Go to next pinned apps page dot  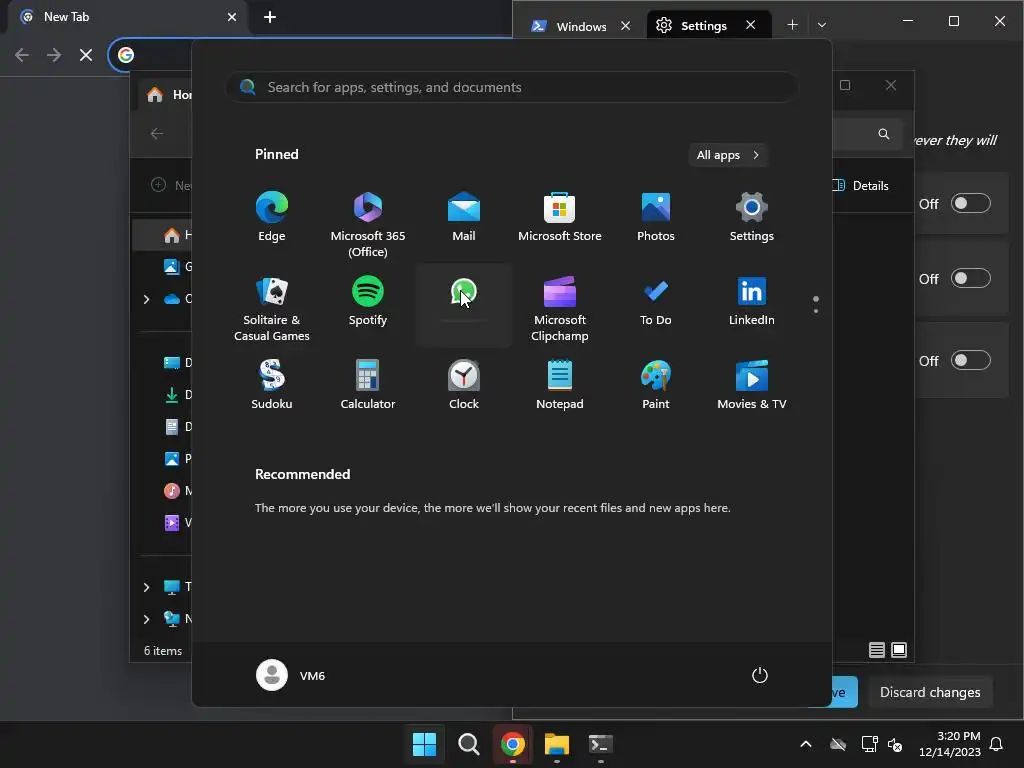tap(816, 311)
